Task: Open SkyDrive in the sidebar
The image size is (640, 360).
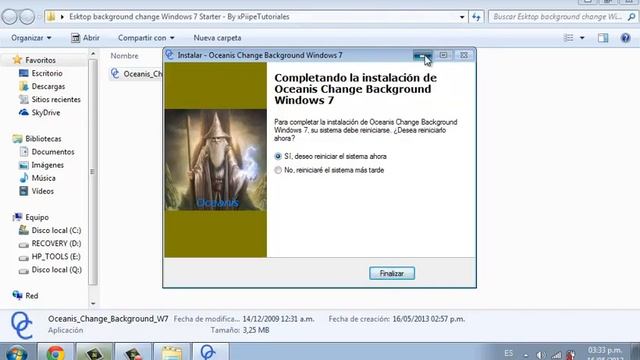Action: click(x=40, y=113)
